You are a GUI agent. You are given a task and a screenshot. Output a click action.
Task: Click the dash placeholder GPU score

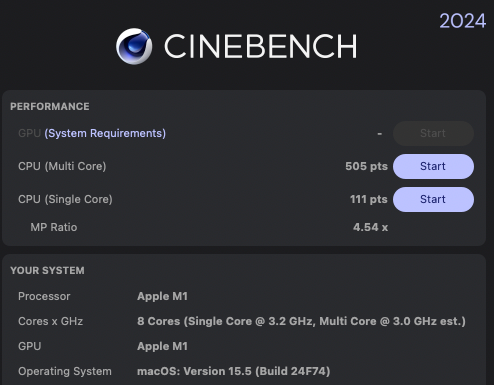tap(380, 134)
